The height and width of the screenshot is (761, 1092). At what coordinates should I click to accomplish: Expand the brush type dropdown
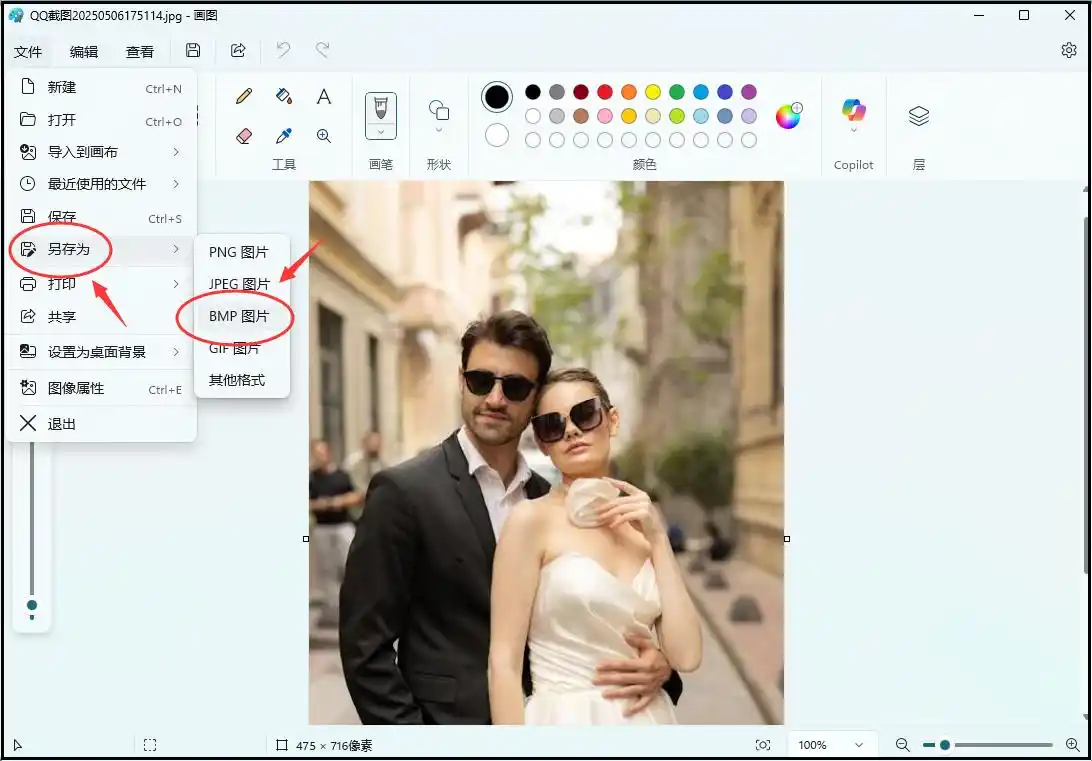tap(380, 131)
